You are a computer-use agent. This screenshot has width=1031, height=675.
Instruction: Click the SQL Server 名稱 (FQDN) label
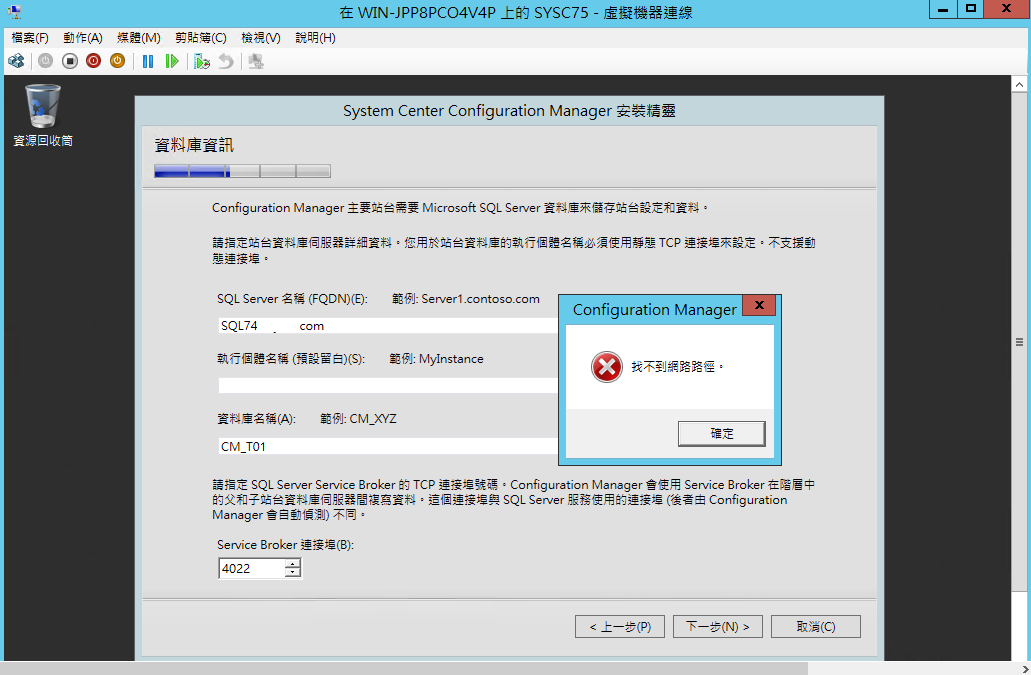(x=292, y=299)
